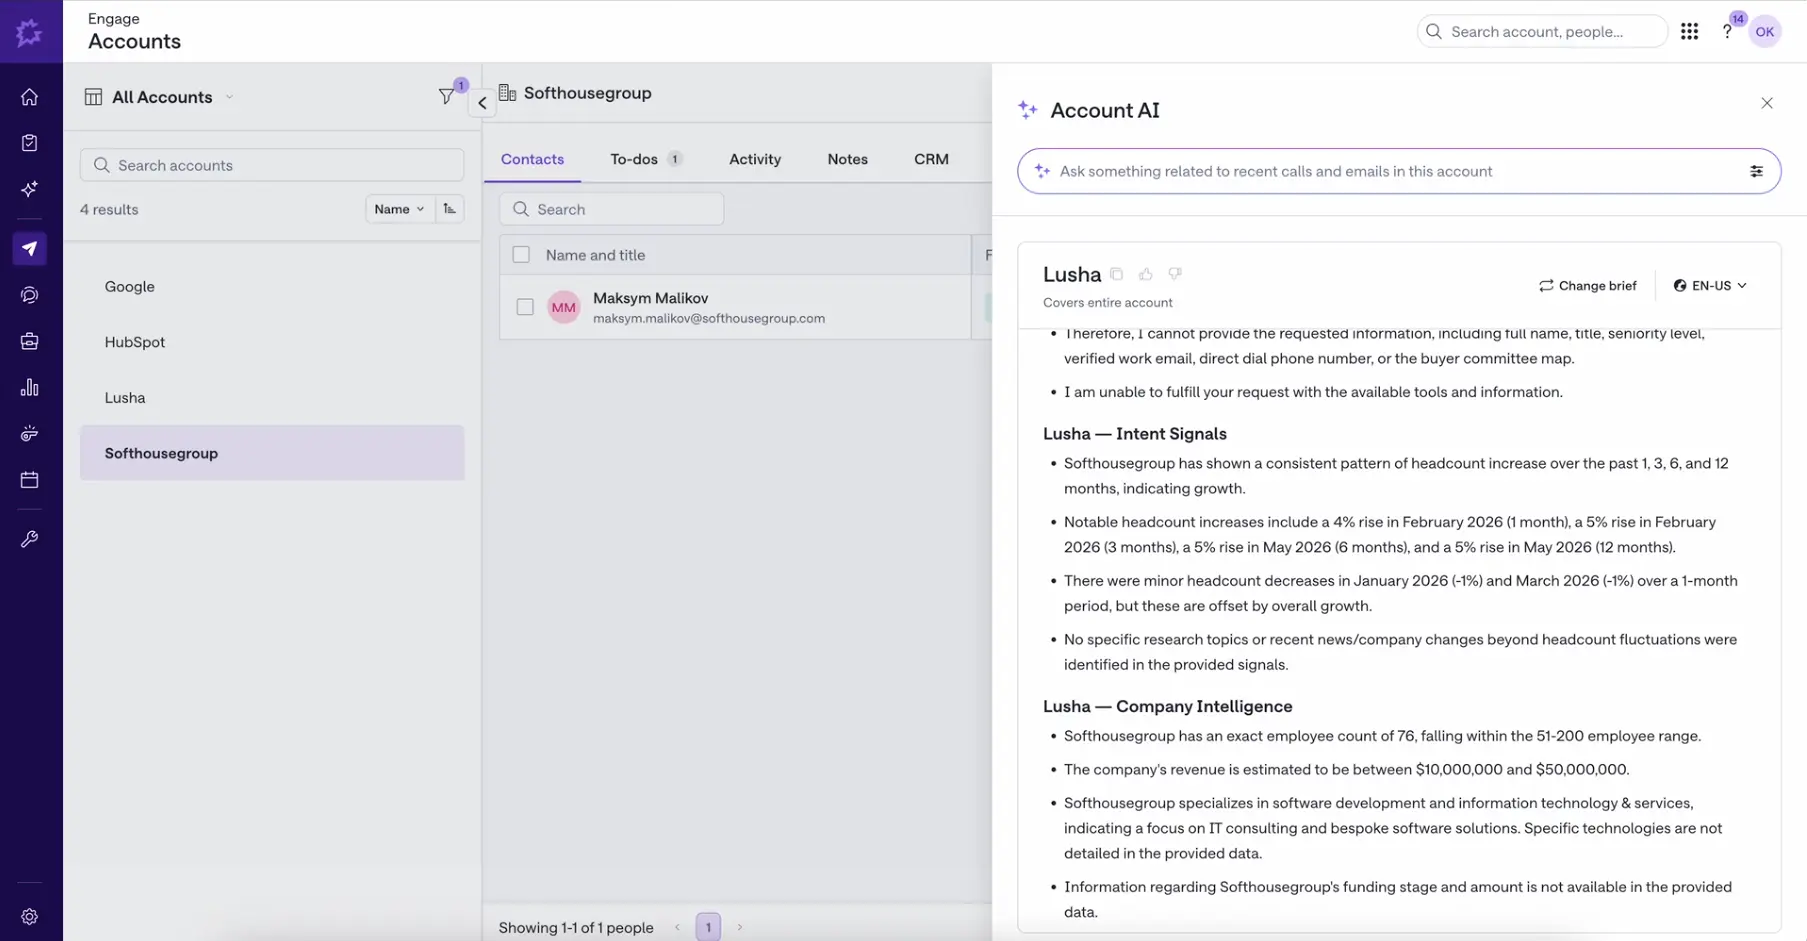Open the calendar icon in sidebar

pos(30,480)
